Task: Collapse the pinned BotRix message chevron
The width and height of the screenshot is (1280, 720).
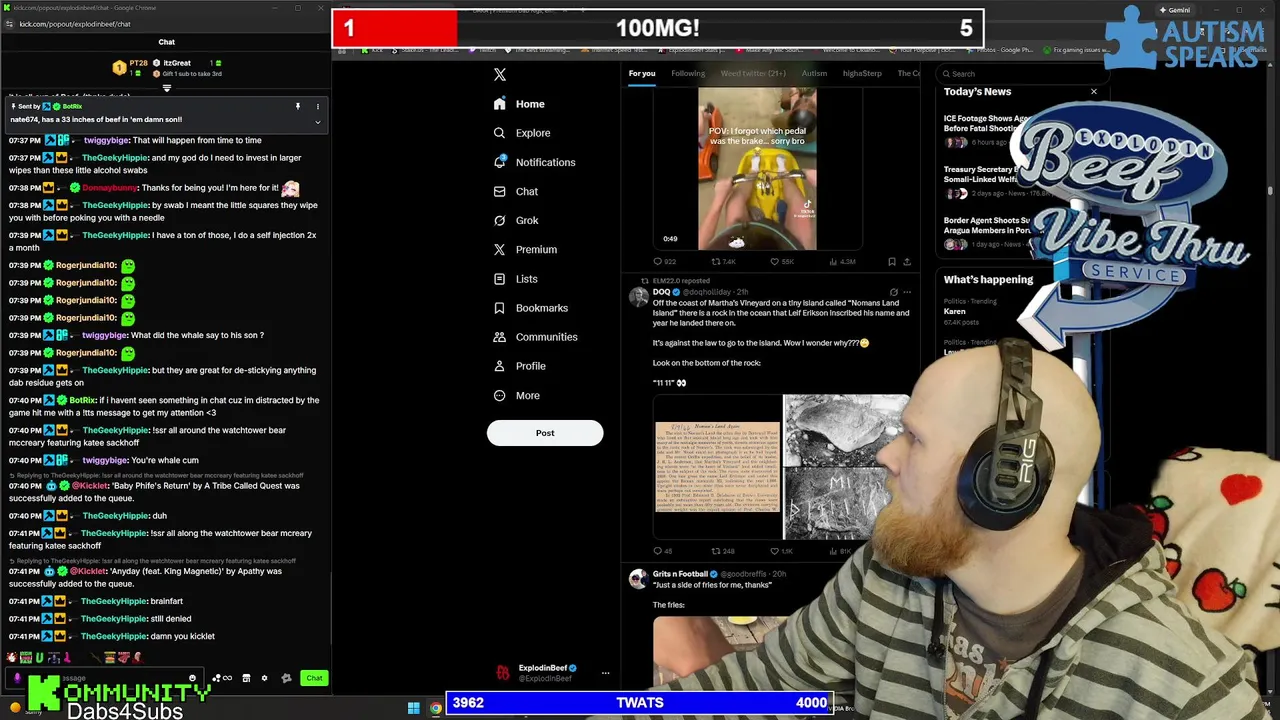Action: coord(318,122)
